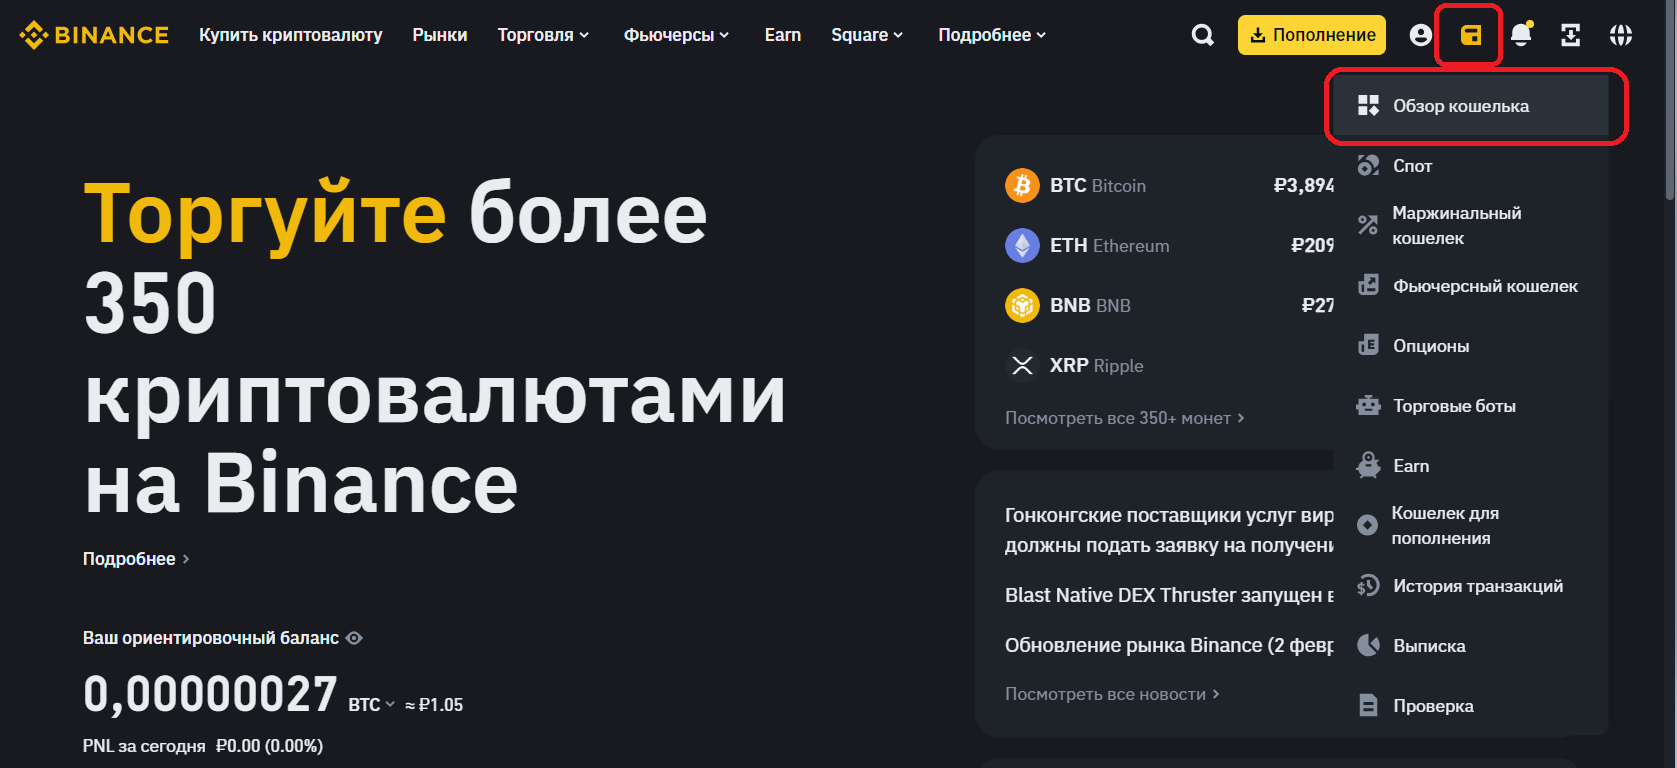Open the user profile icon
Screen dimensions: 1677x768
tap(1420, 35)
